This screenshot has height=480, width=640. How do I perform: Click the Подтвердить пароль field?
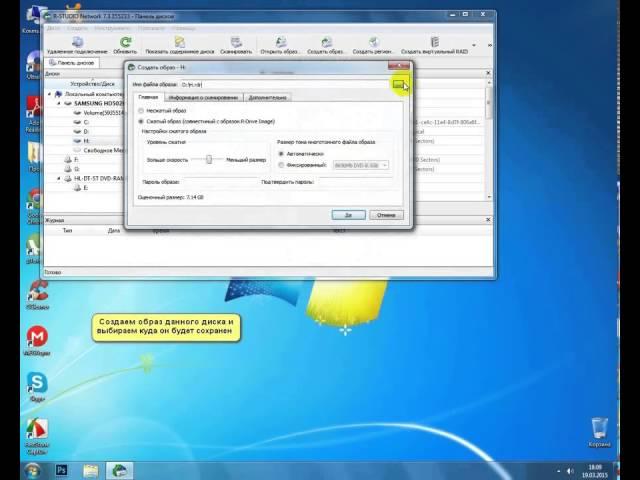(355, 182)
